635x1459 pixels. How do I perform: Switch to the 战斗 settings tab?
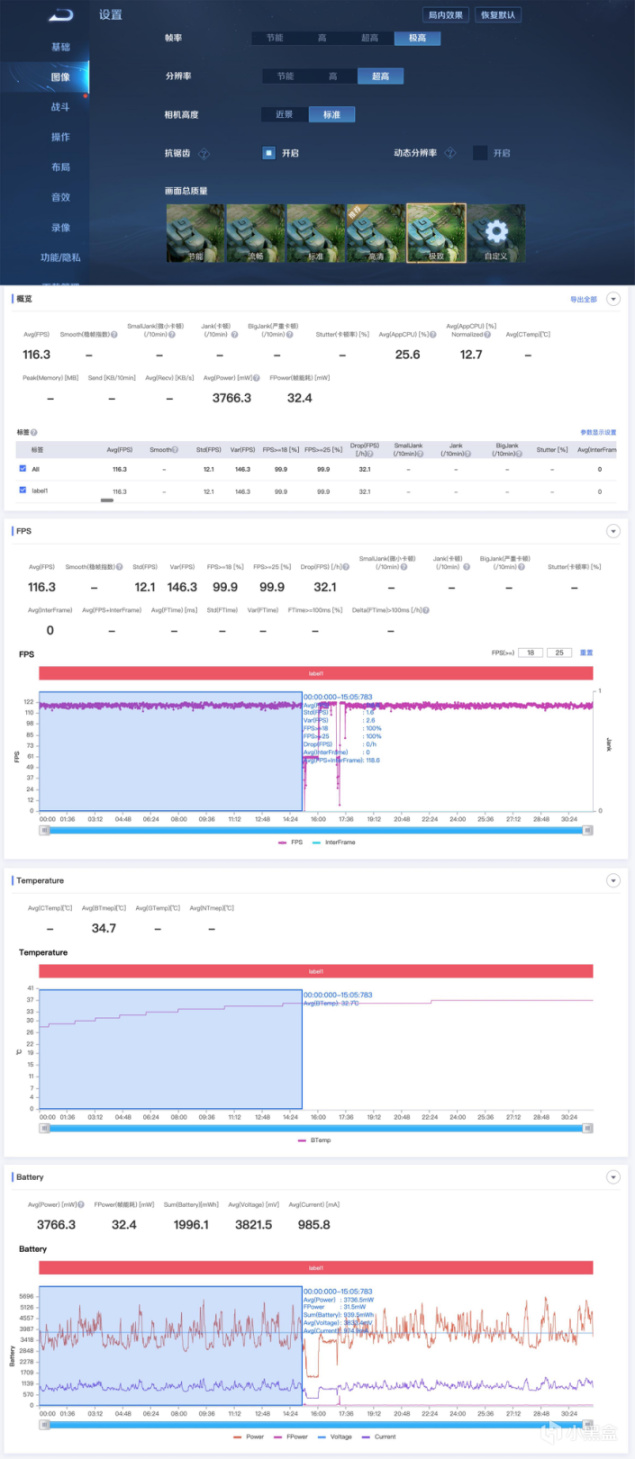coord(61,106)
